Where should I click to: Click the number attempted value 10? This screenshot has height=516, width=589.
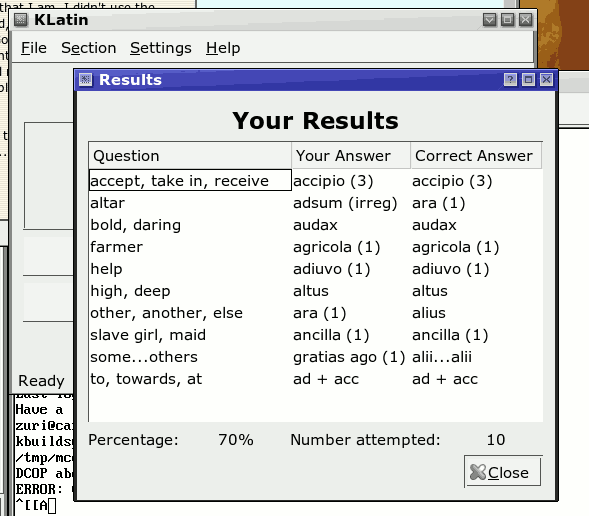click(x=496, y=439)
